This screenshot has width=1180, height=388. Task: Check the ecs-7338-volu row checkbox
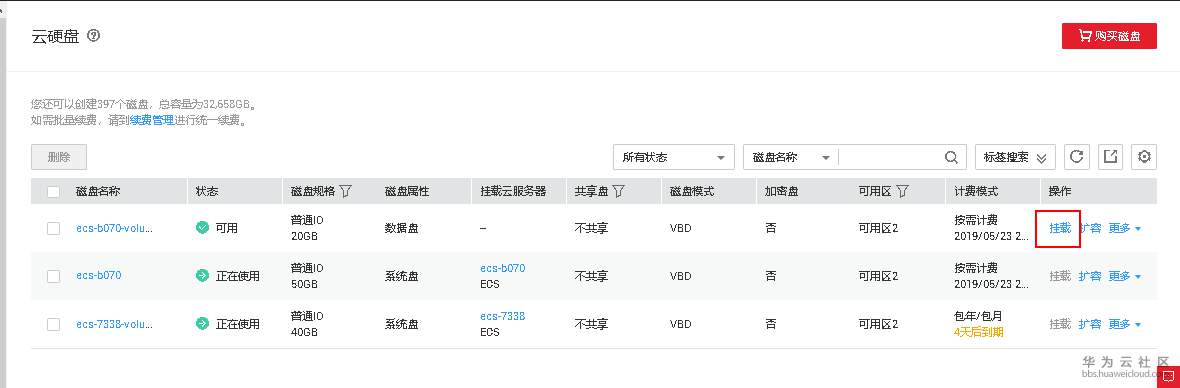pos(53,324)
